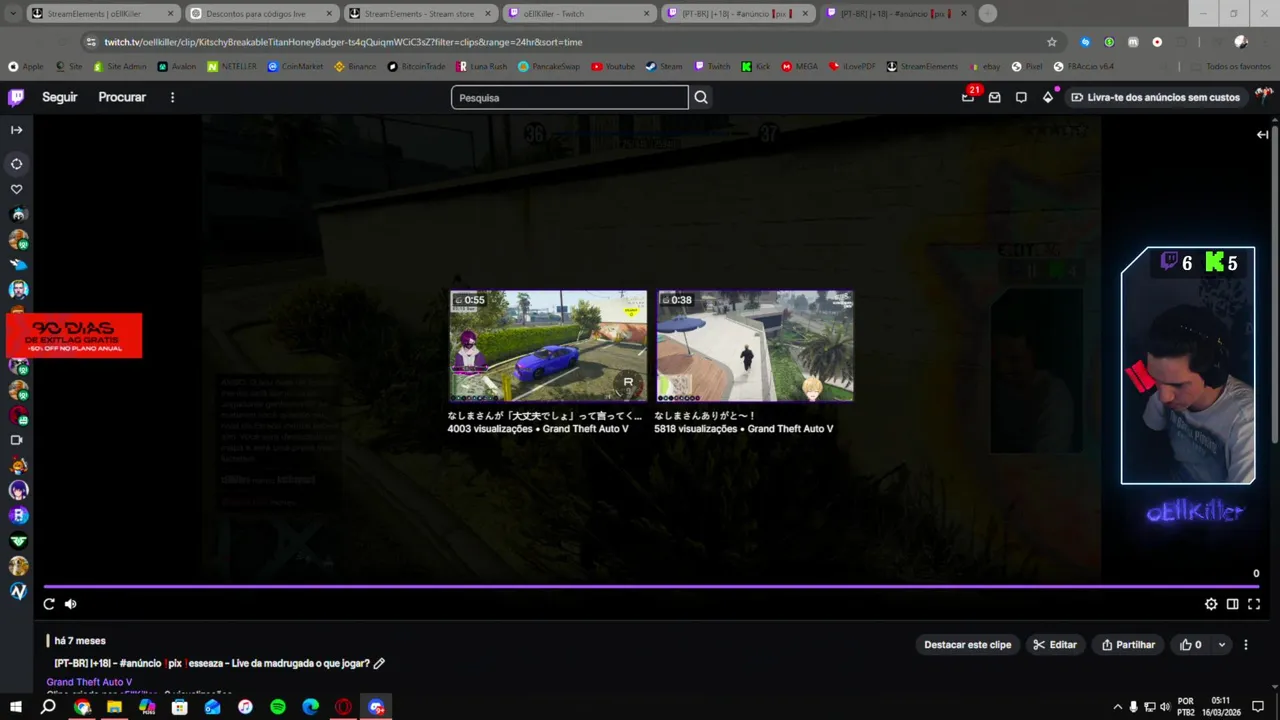Image resolution: width=1280 pixels, height=720 pixels.
Task: Open clip more-options three dots
Action: point(1246,645)
